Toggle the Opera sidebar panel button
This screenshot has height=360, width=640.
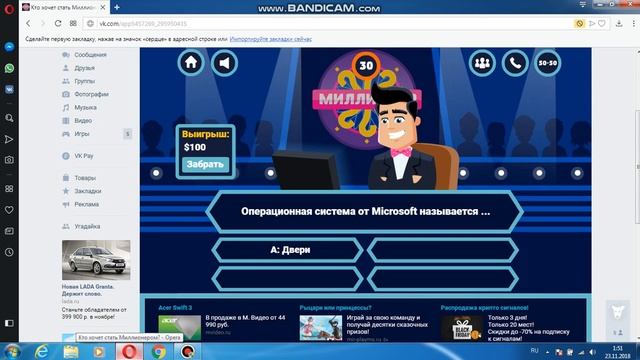tap(9, 323)
